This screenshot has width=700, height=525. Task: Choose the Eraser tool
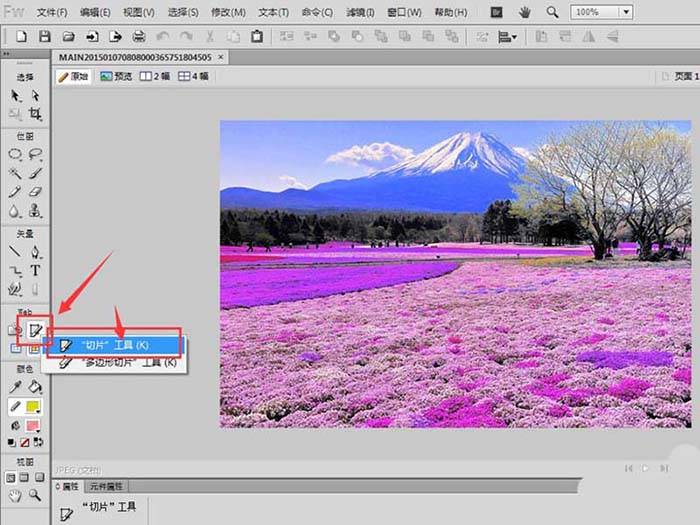[35, 191]
